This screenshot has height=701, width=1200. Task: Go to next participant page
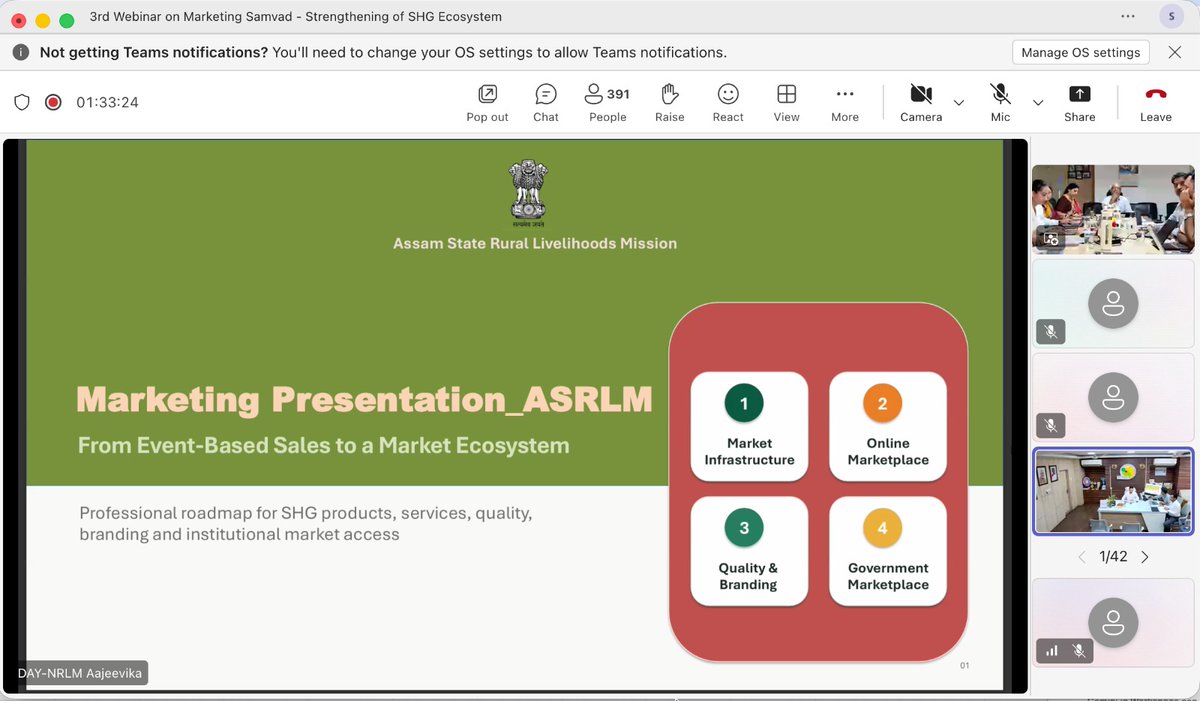click(x=1145, y=557)
